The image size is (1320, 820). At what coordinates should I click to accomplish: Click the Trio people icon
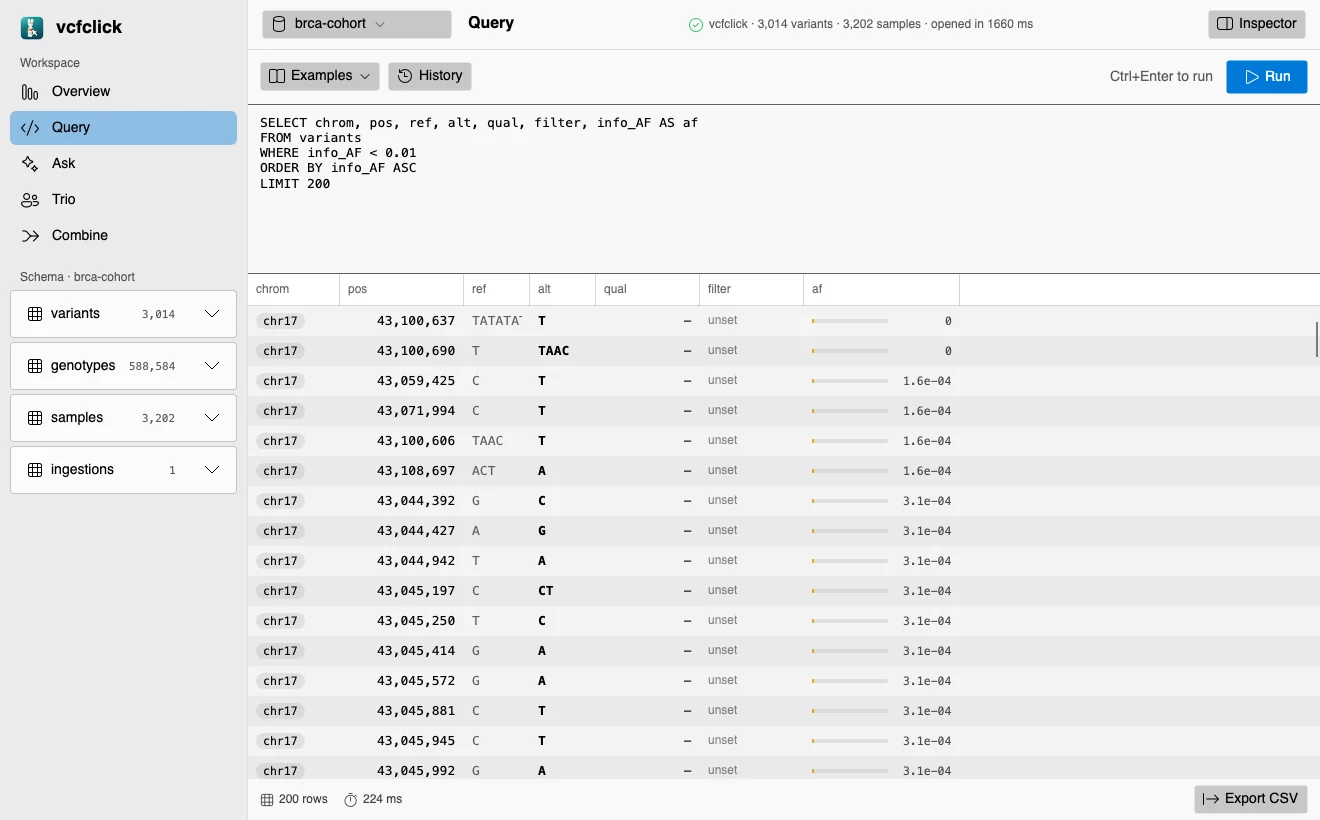tap(30, 200)
